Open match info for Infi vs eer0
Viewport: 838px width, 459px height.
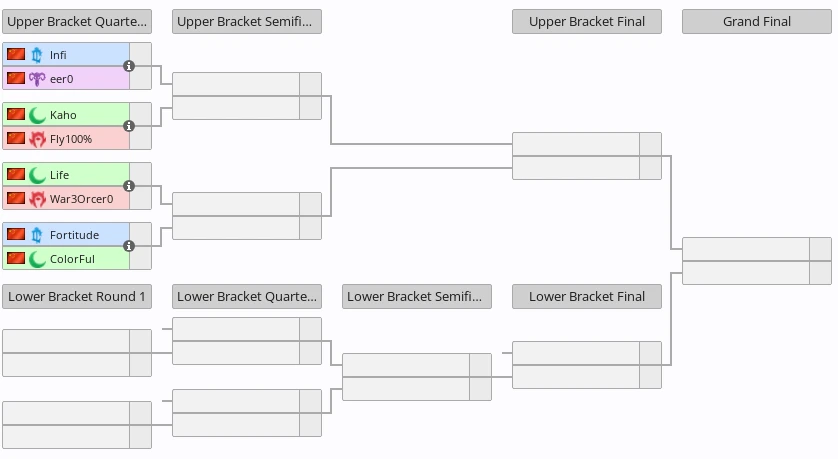coord(129,66)
